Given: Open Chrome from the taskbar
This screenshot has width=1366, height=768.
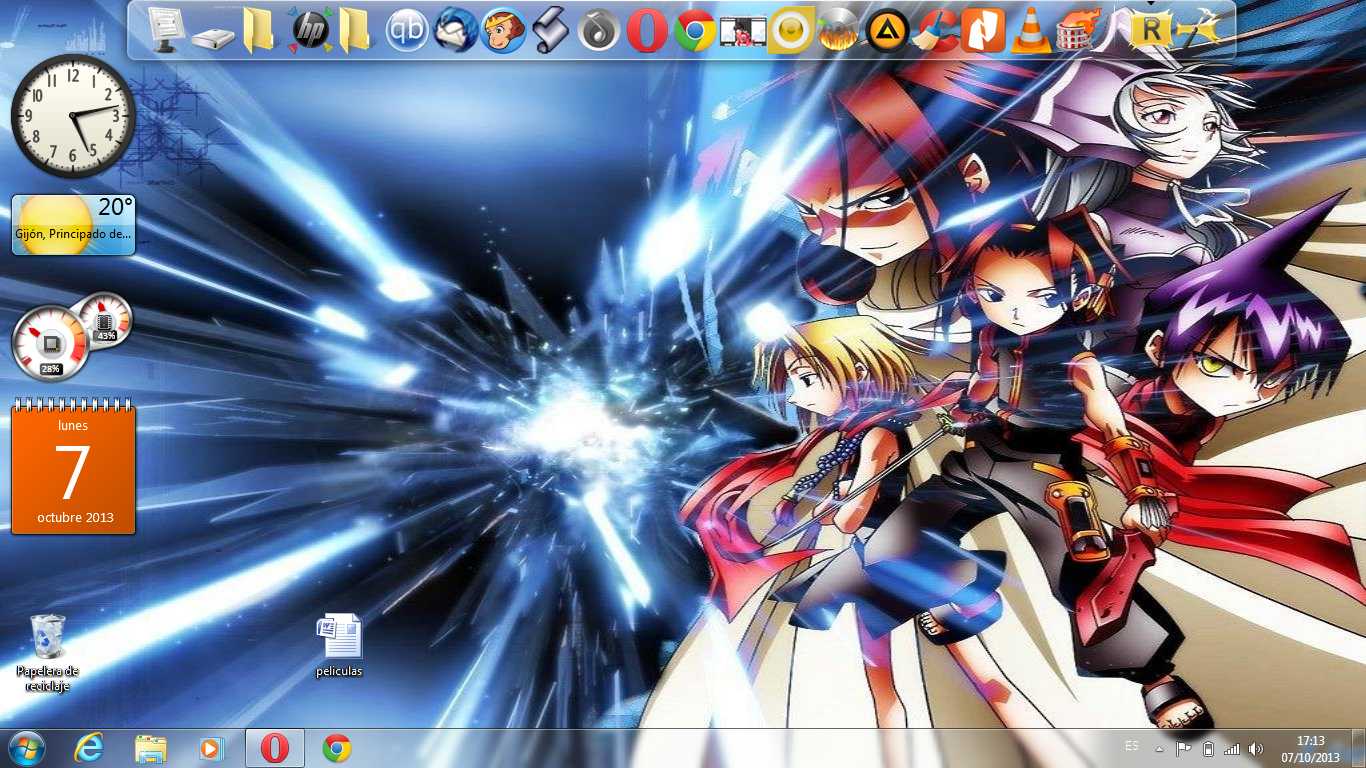Looking at the screenshot, I should pyautogui.click(x=337, y=748).
